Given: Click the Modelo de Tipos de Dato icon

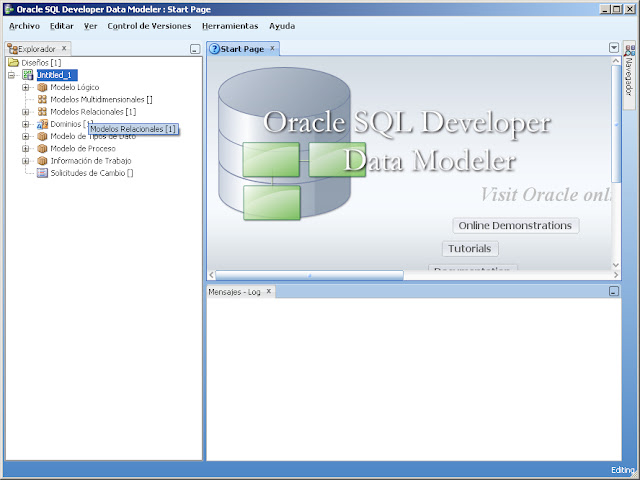Looking at the screenshot, I should [x=42, y=136].
